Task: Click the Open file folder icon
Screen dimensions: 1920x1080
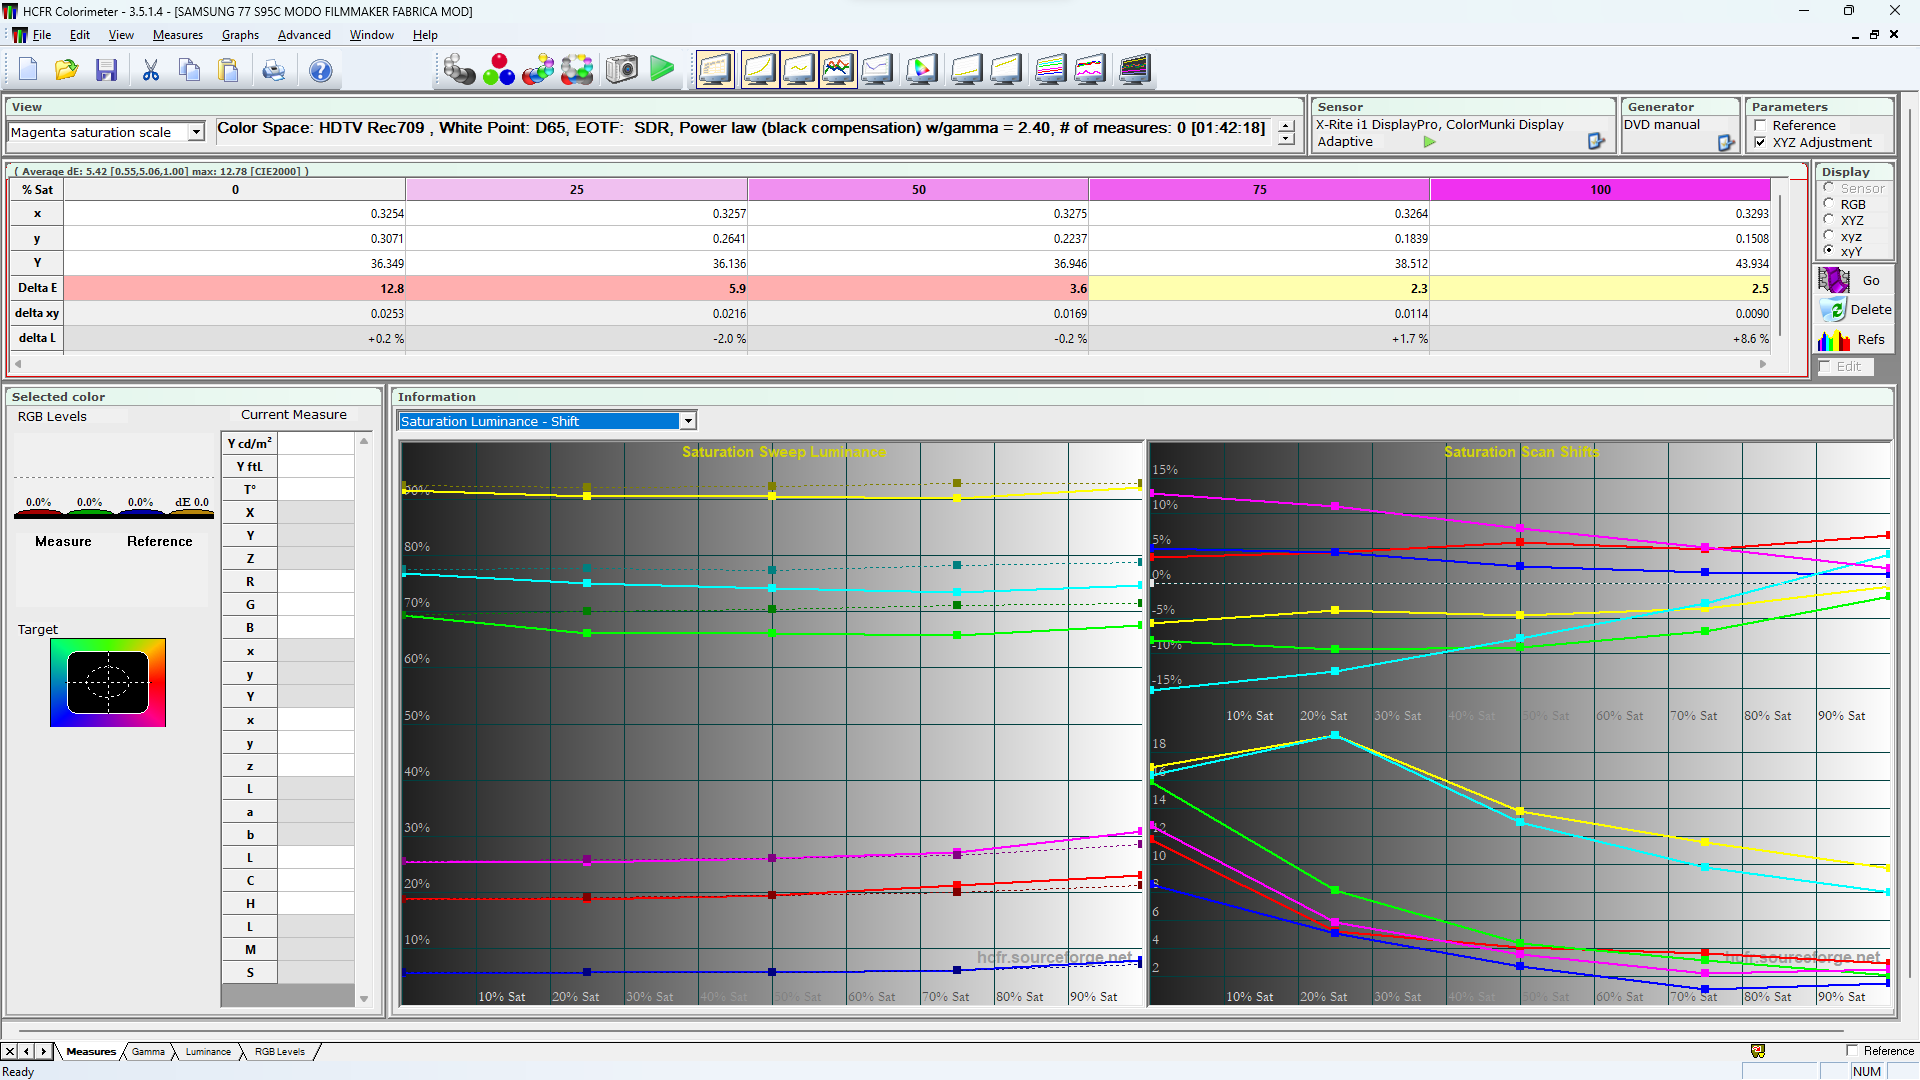Action: (67, 70)
